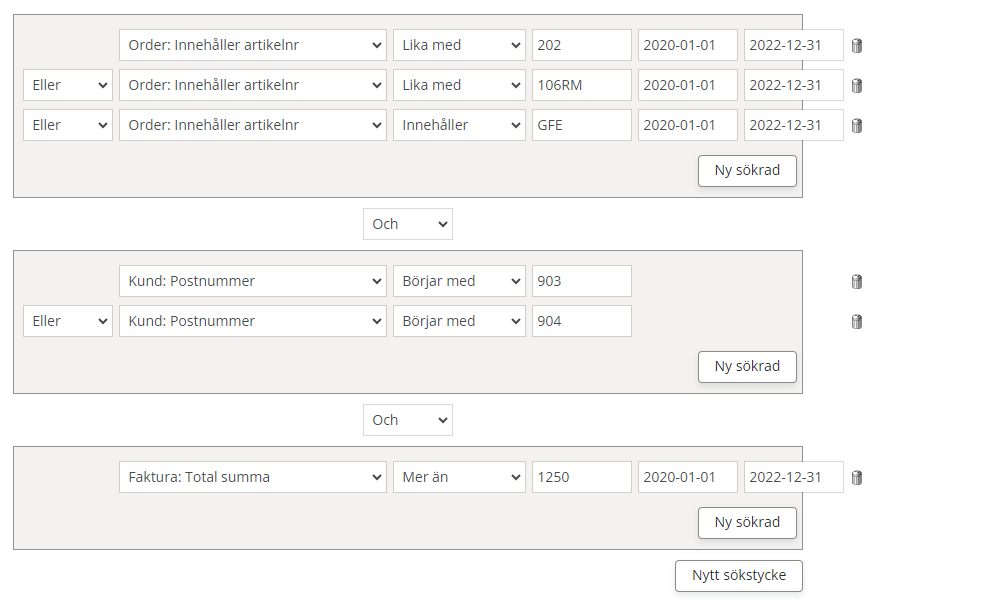Focus the value field containing 1250
This screenshot has width=1003, height=602.
tap(581, 477)
